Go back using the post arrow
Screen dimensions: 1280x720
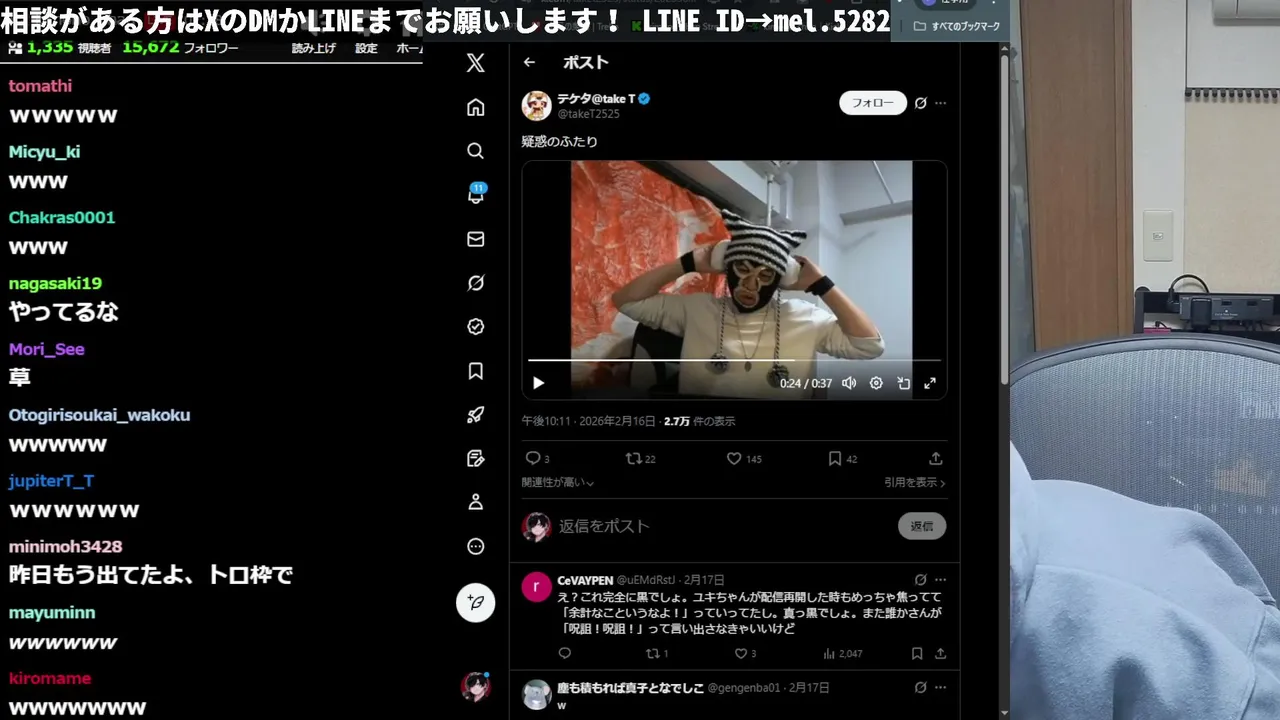coord(530,62)
